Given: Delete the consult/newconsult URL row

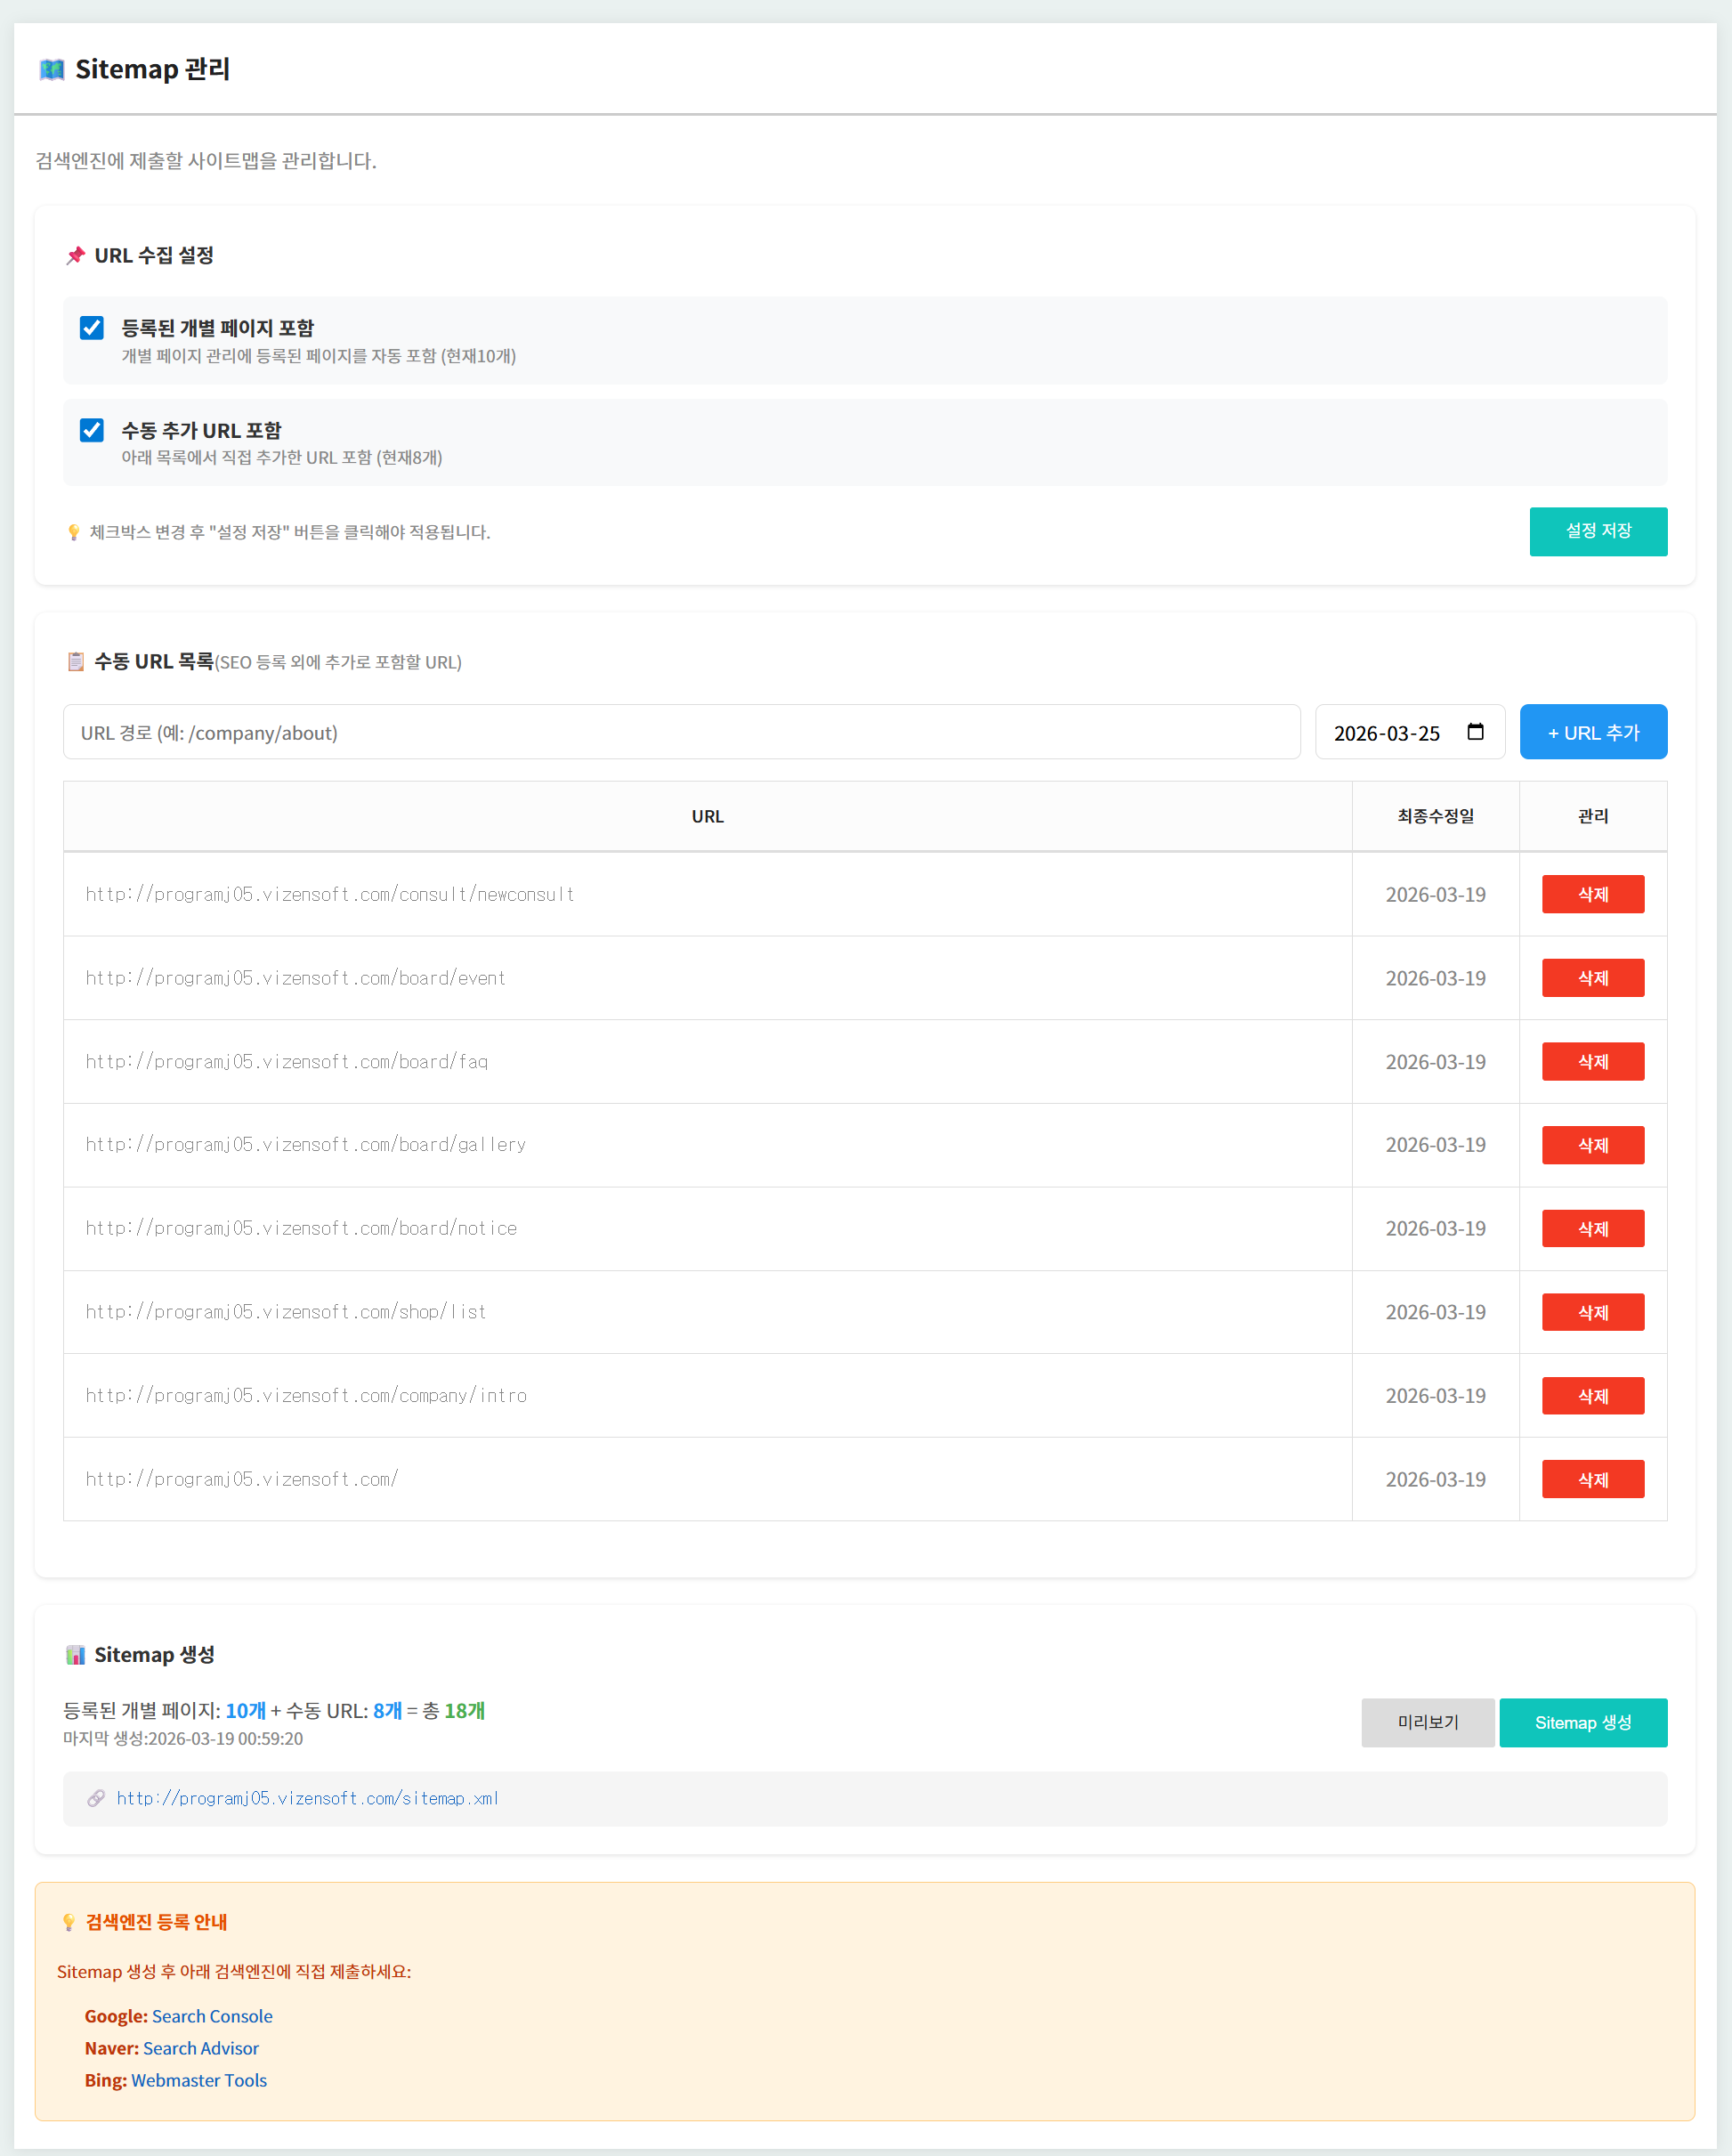Looking at the screenshot, I should point(1592,894).
